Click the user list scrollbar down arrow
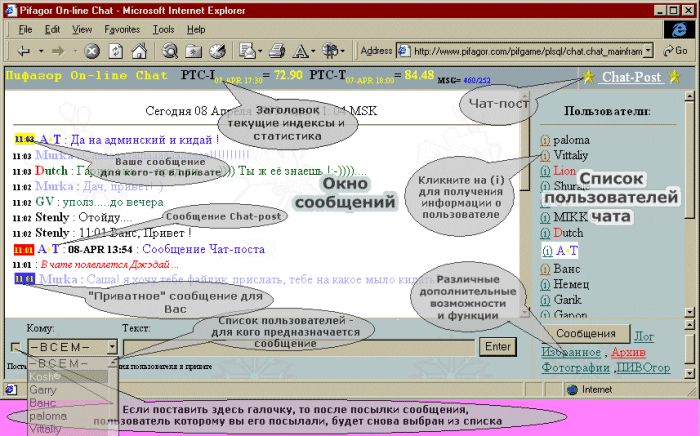 point(690,312)
